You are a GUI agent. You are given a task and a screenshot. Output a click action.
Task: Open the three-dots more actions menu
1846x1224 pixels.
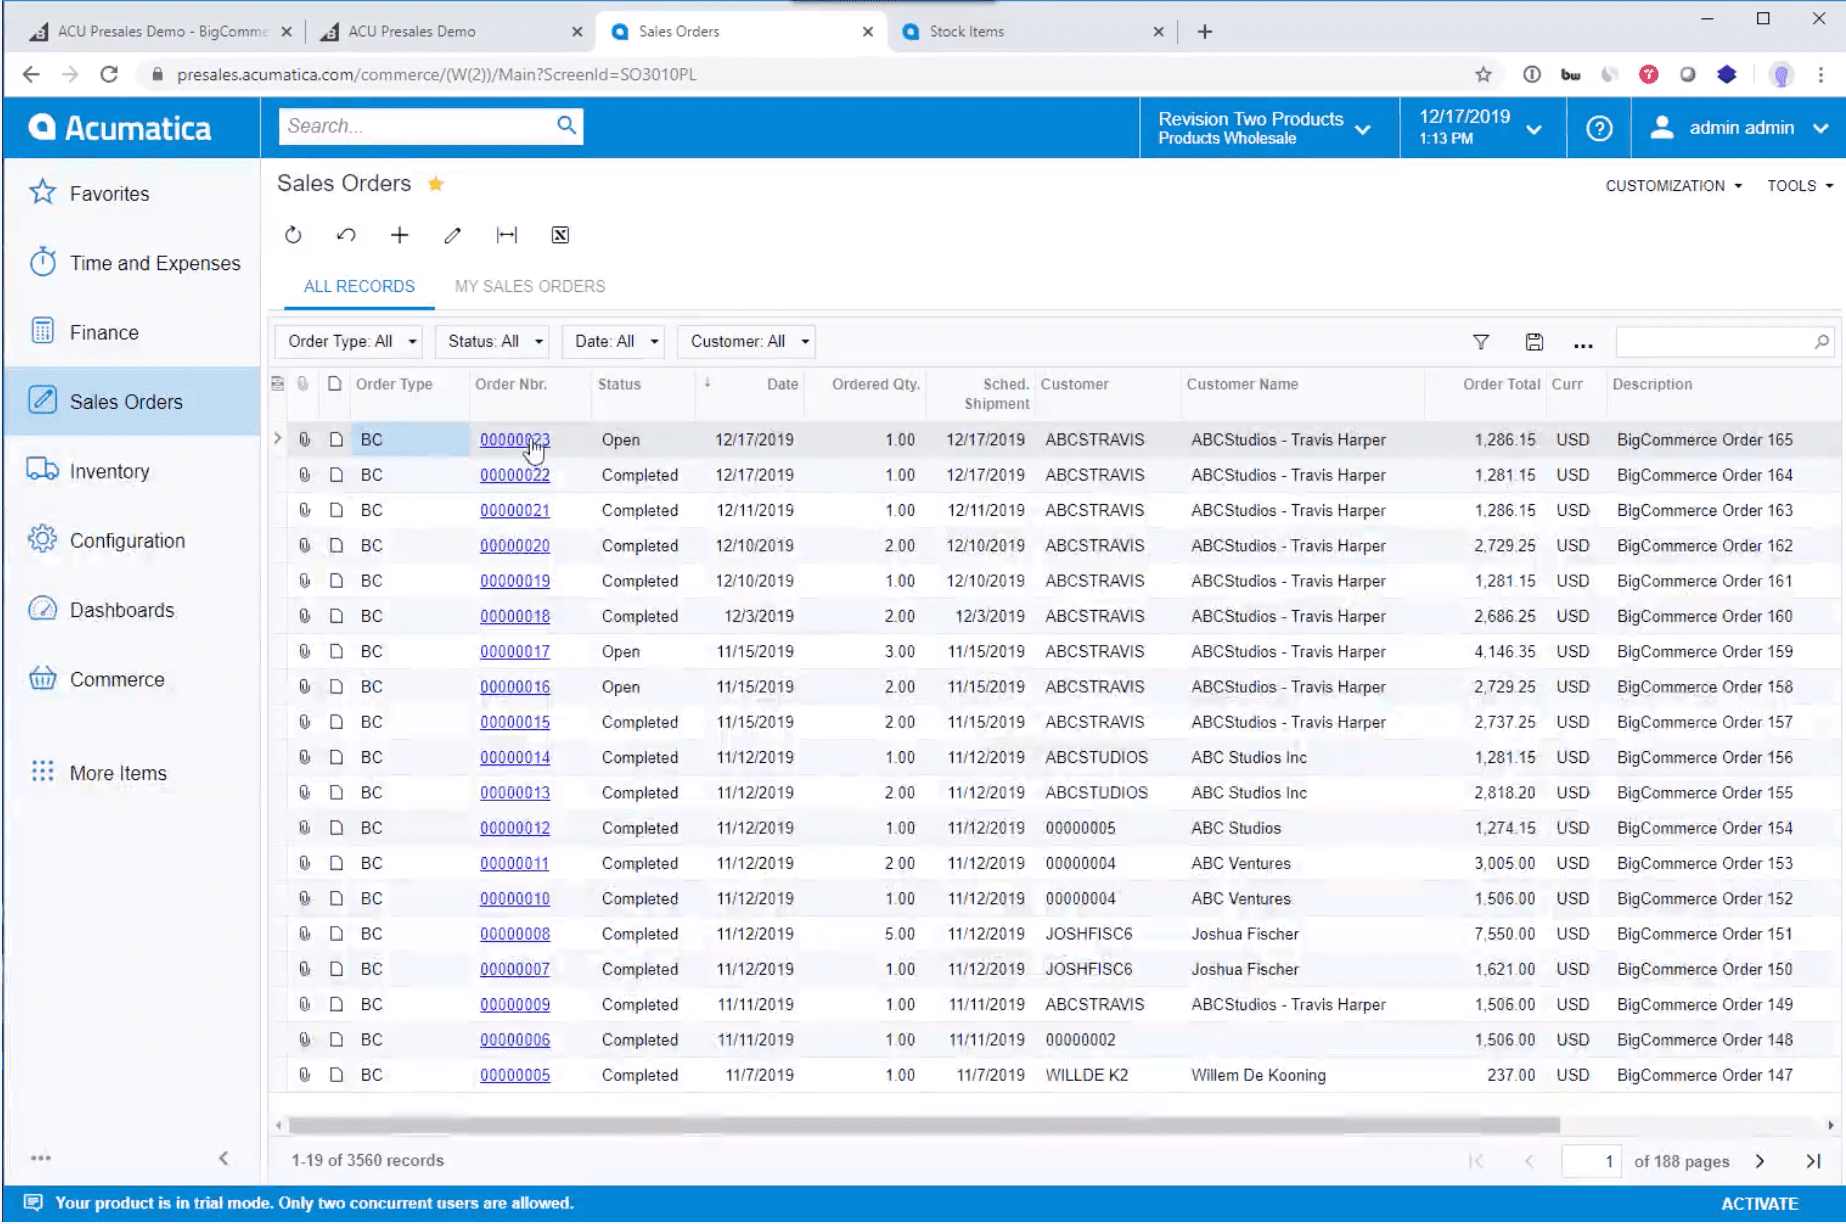pos(1583,345)
